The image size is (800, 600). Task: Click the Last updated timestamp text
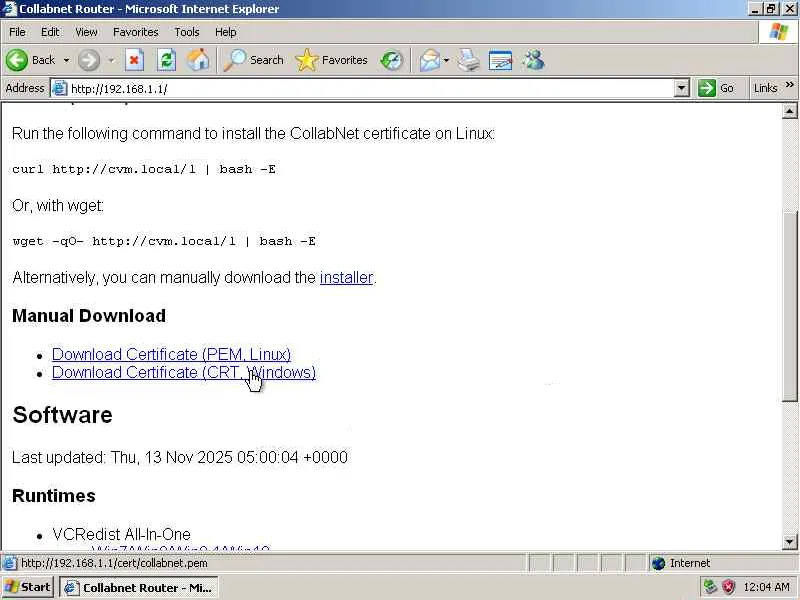coord(180,457)
